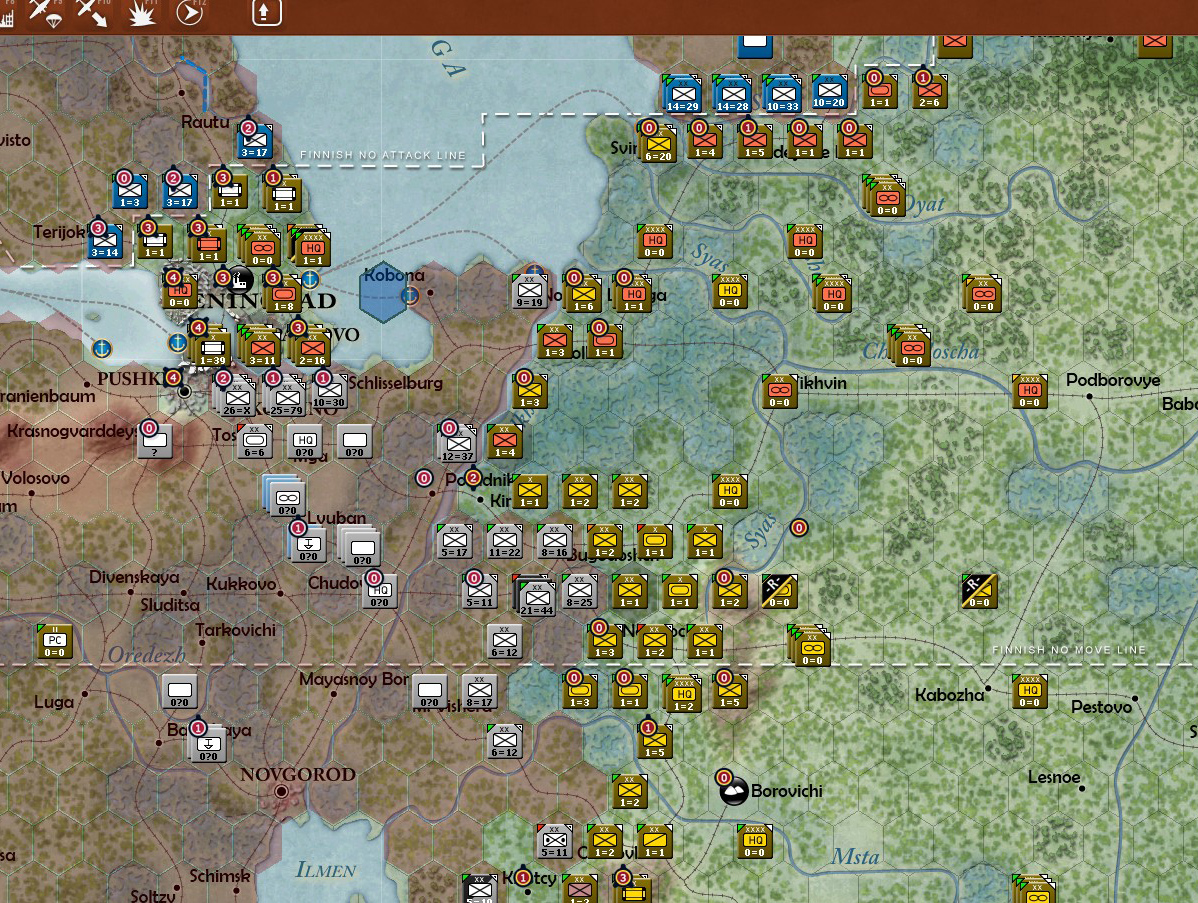1198x903 pixels.
Task: Select the Finnish 3=17 unit next to Rautu
Action: 254,141
